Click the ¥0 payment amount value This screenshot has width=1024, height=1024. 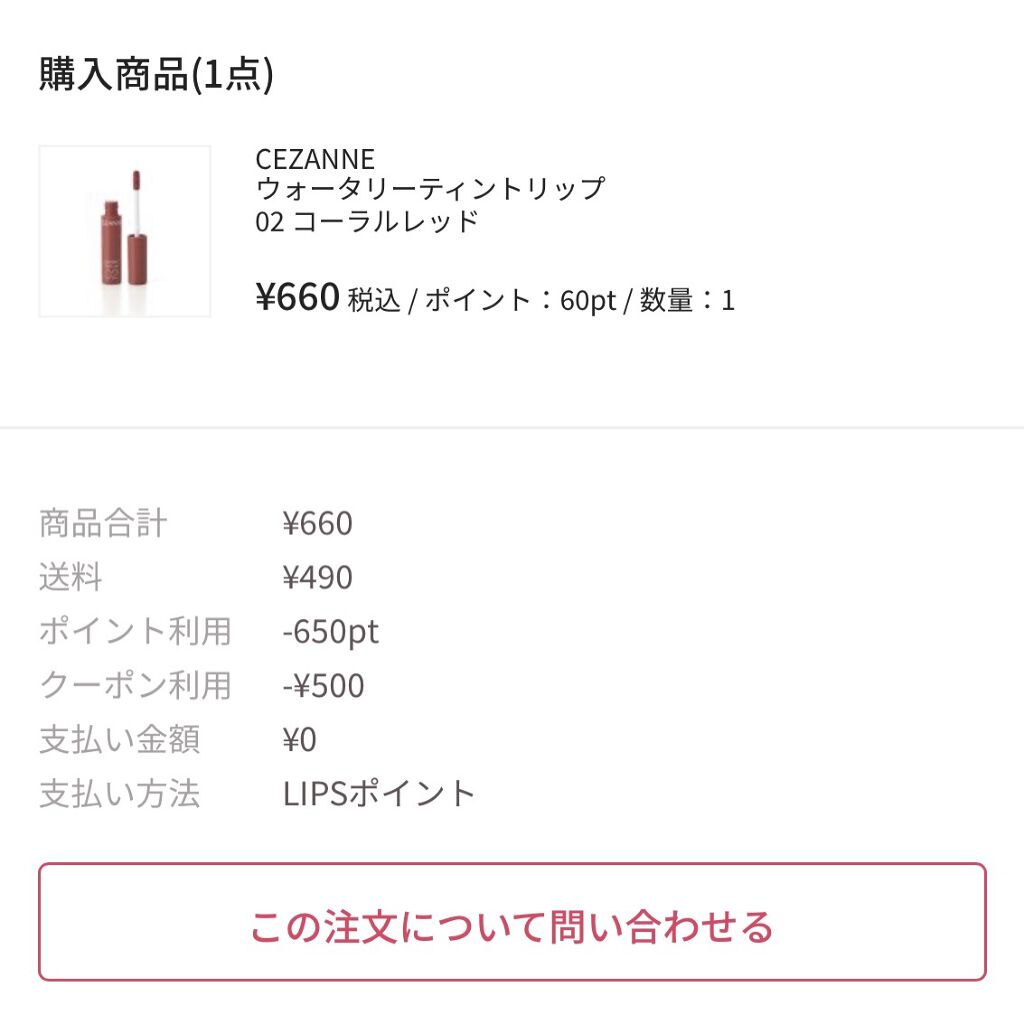299,739
